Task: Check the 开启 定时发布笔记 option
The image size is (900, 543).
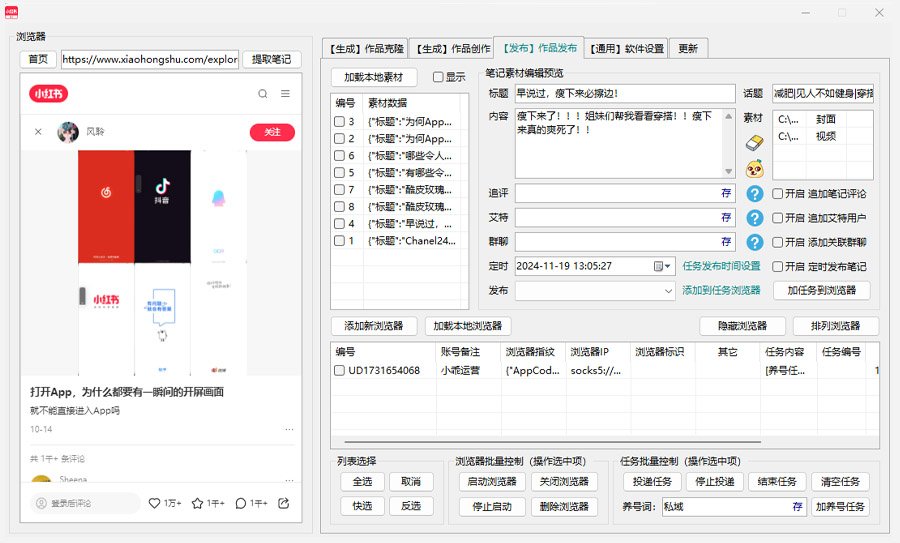Action: pyautogui.click(x=777, y=267)
